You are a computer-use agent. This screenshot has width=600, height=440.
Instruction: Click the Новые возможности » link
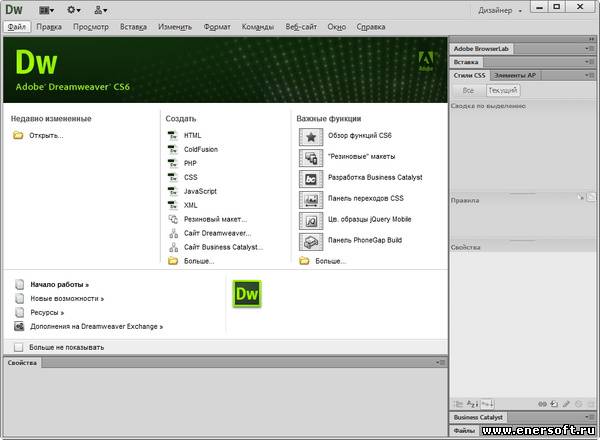(67, 298)
